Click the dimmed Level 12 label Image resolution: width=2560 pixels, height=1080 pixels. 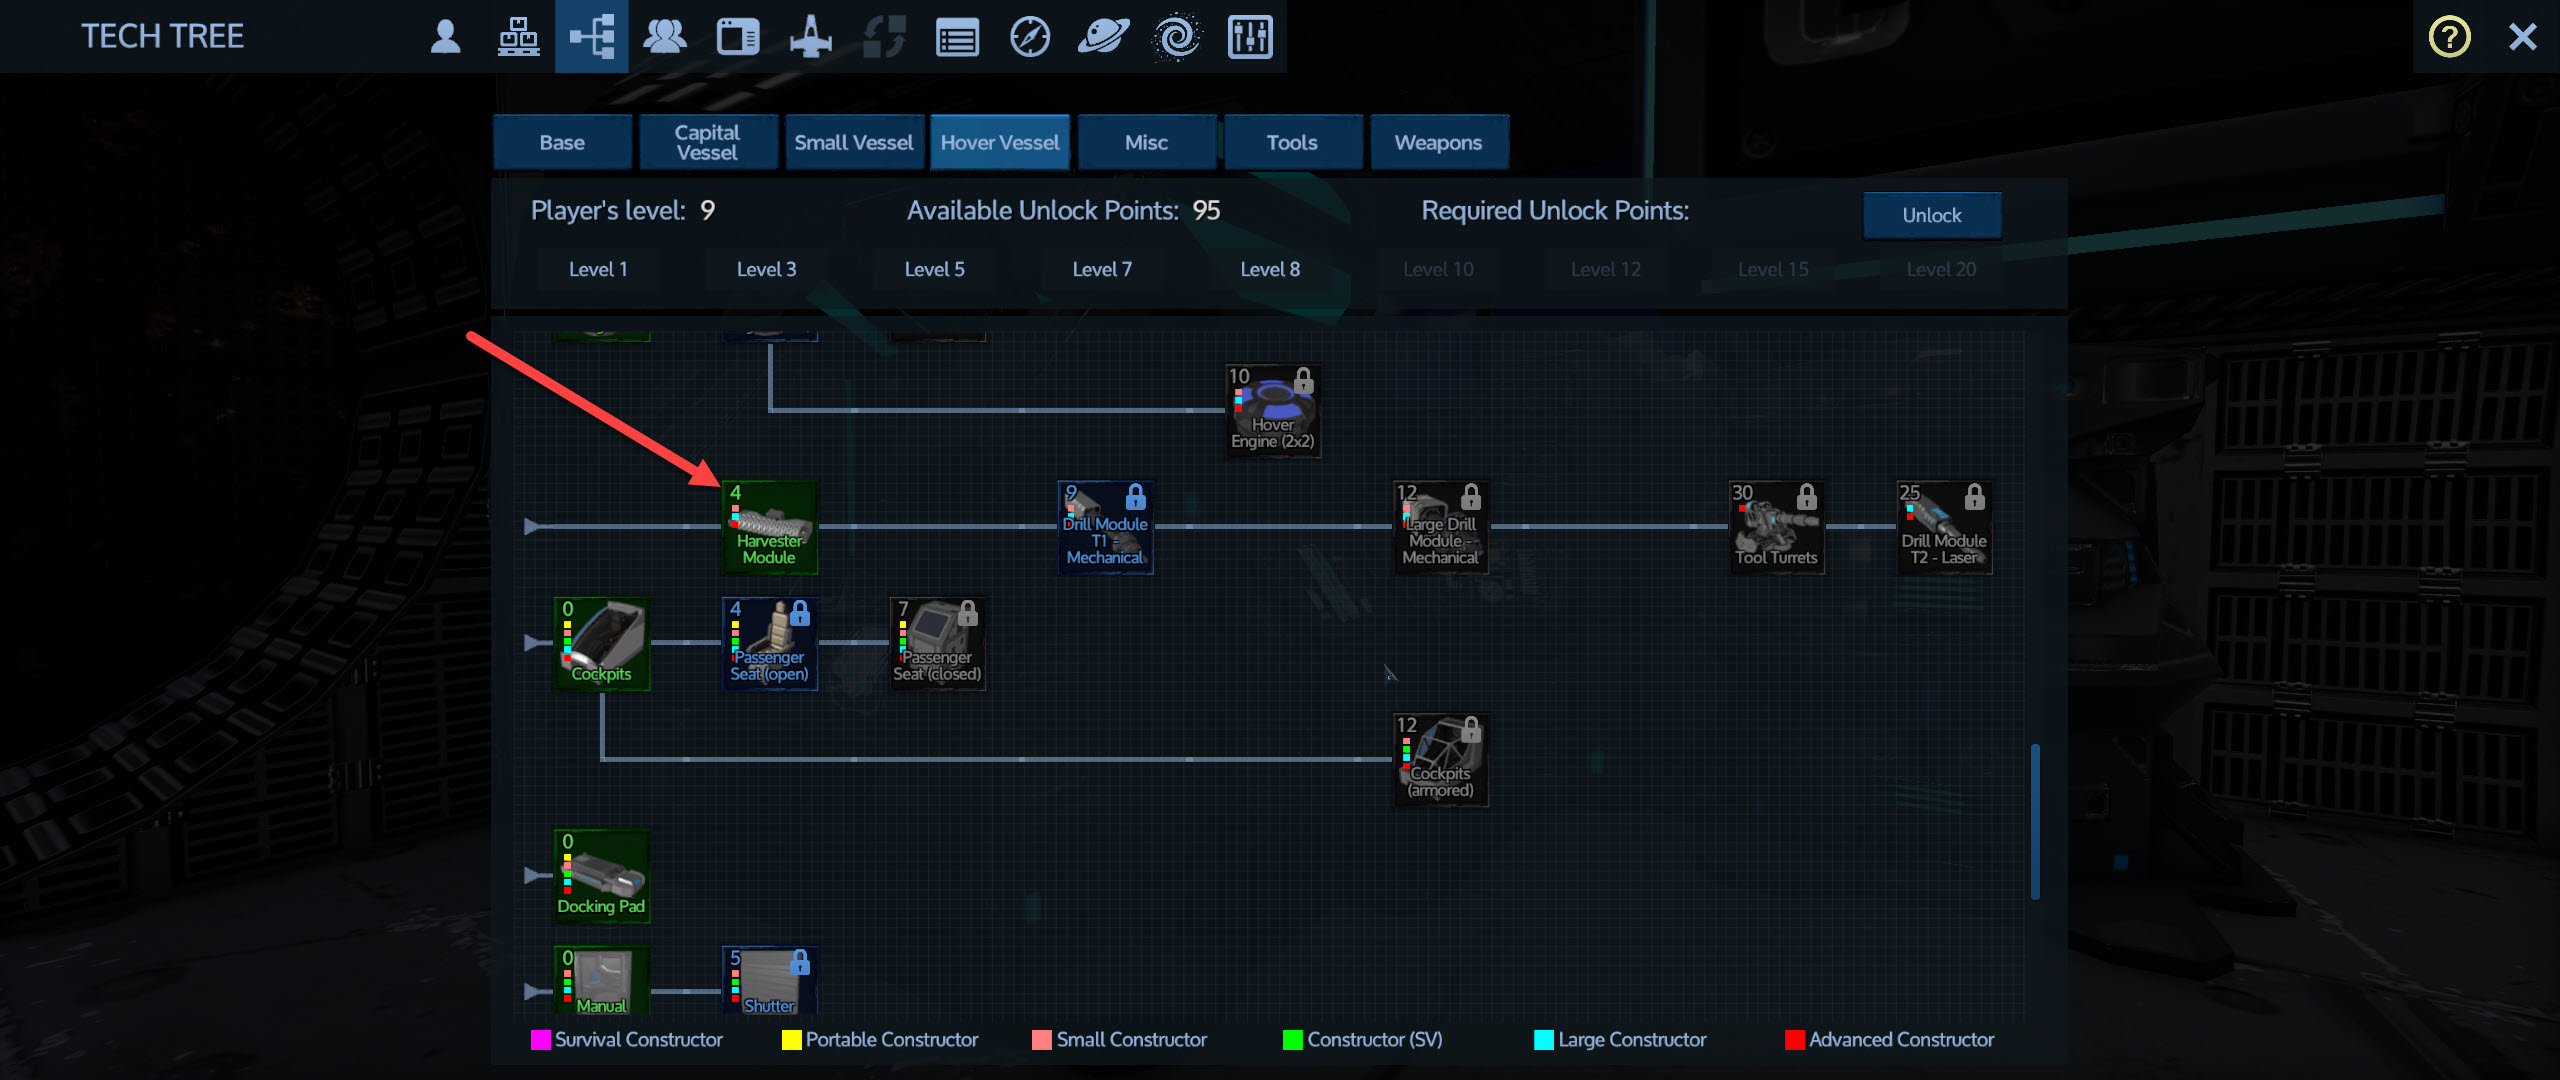1606,269
